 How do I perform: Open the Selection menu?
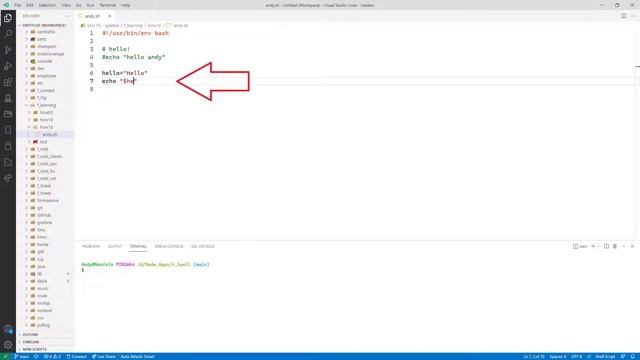47,5
